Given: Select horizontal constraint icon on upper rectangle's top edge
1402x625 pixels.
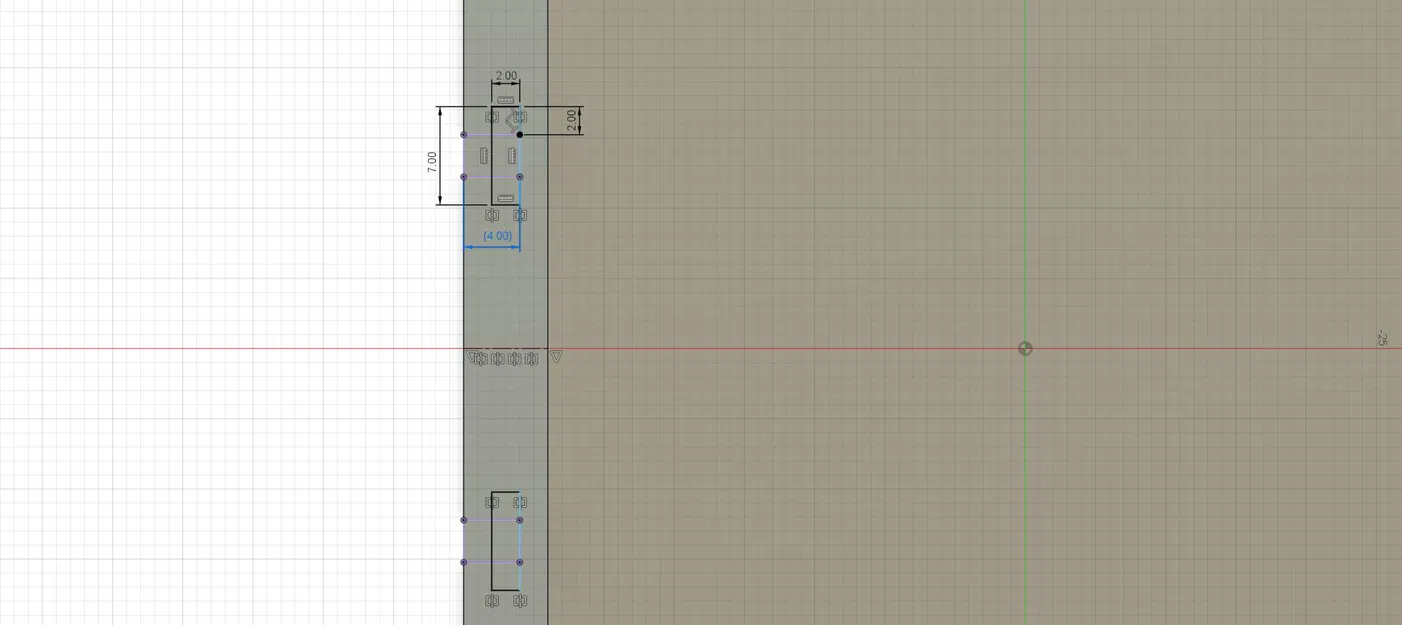Looking at the screenshot, I should click(x=506, y=100).
